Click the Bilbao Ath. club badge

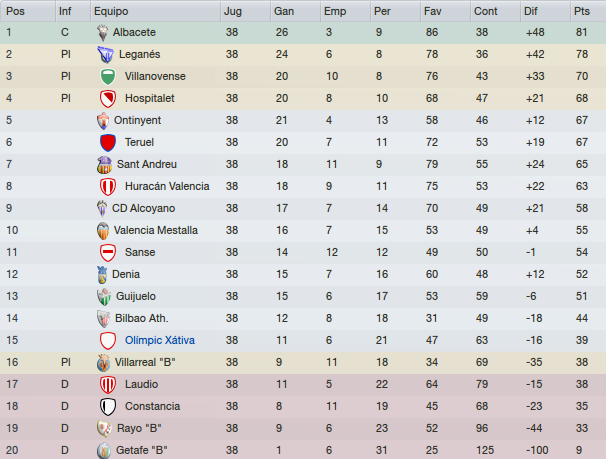[104, 319]
